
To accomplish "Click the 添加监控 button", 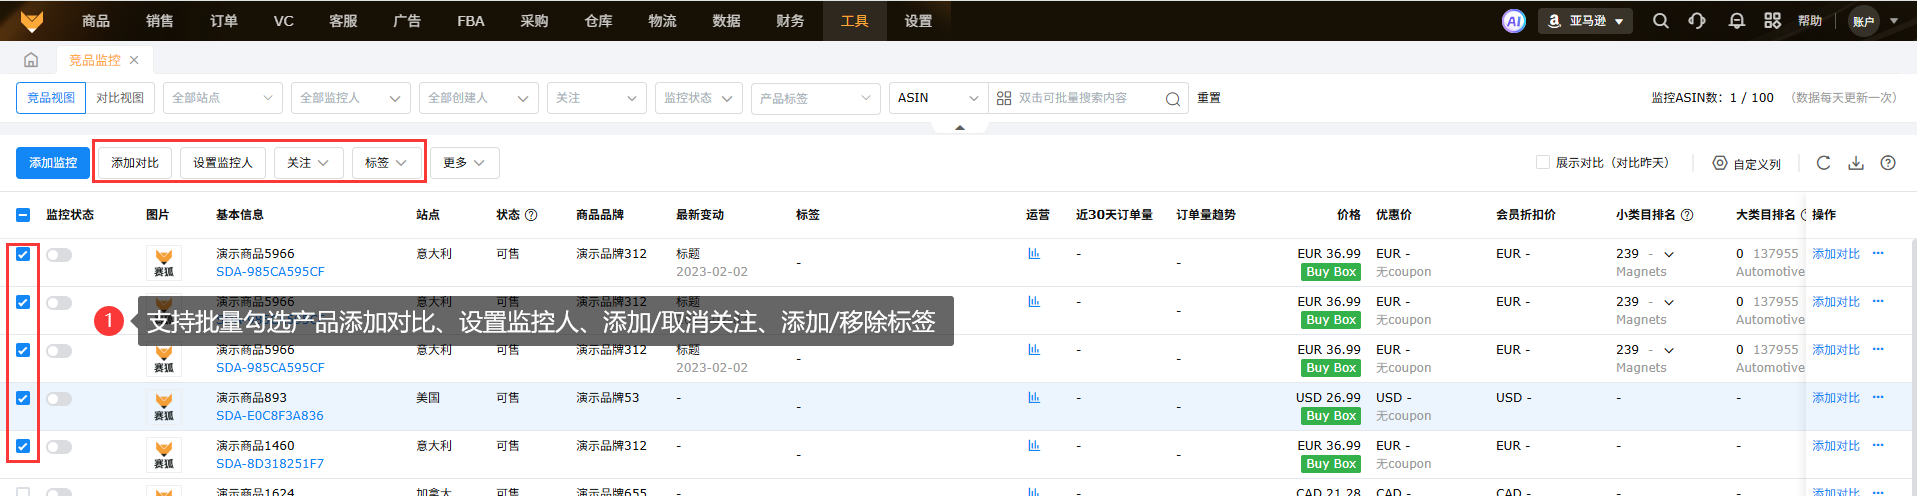I will (x=53, y=163).
